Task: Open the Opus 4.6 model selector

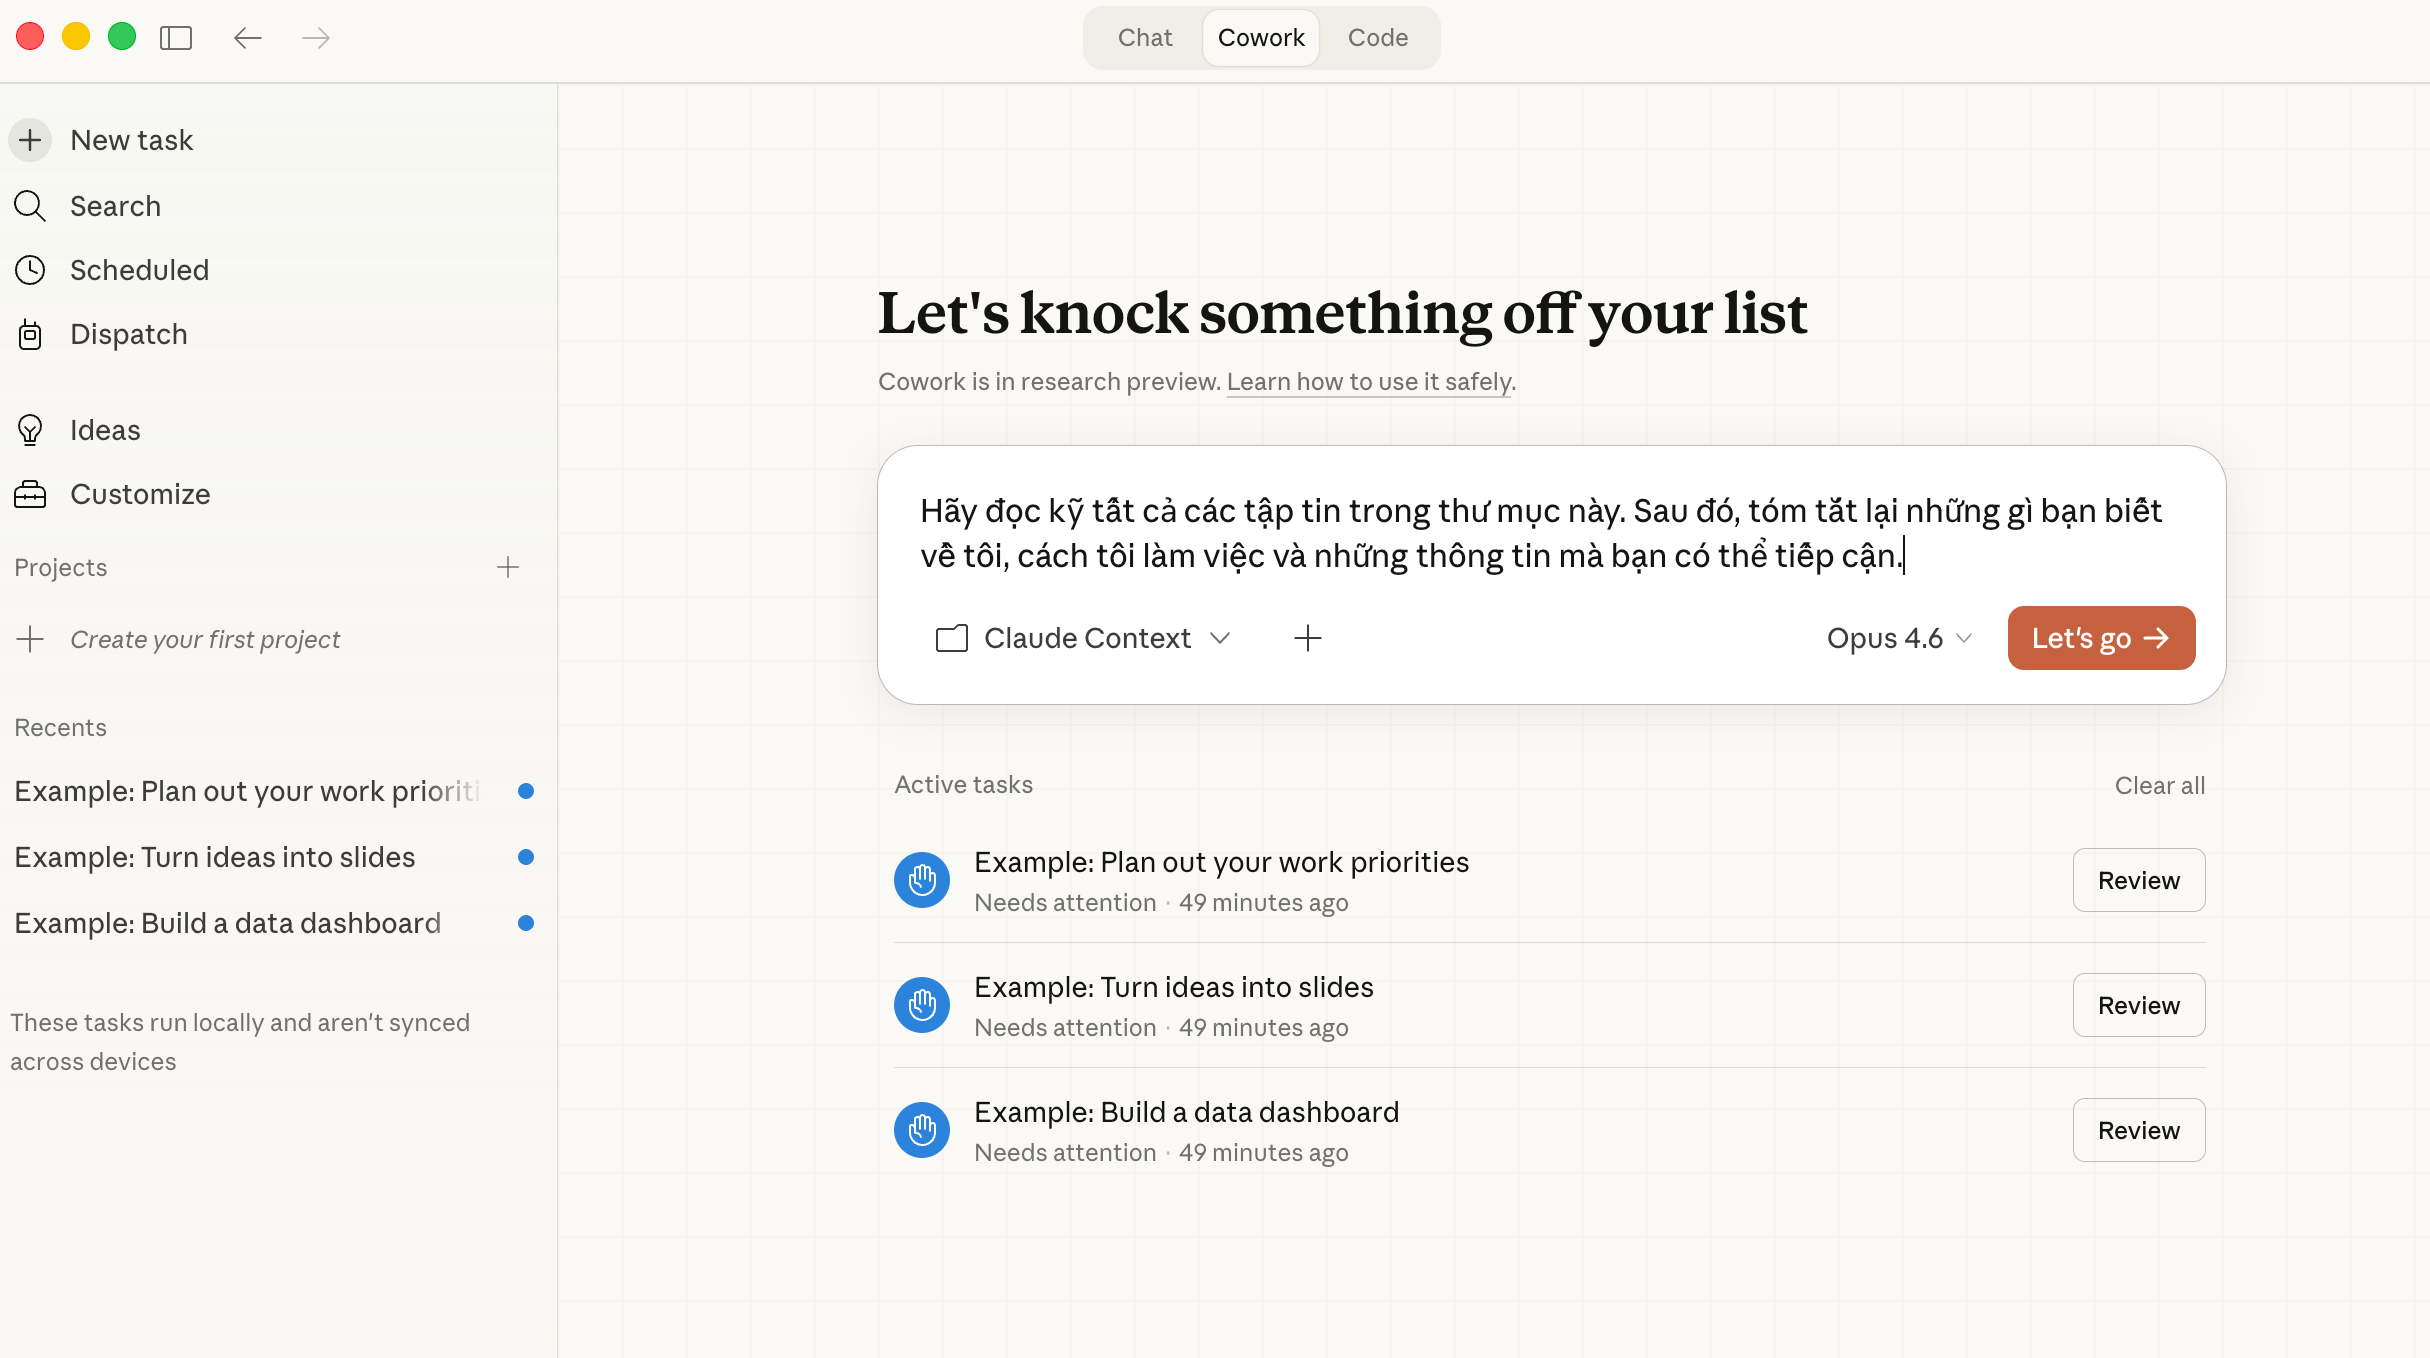Action: click(x=1898, y=638)
